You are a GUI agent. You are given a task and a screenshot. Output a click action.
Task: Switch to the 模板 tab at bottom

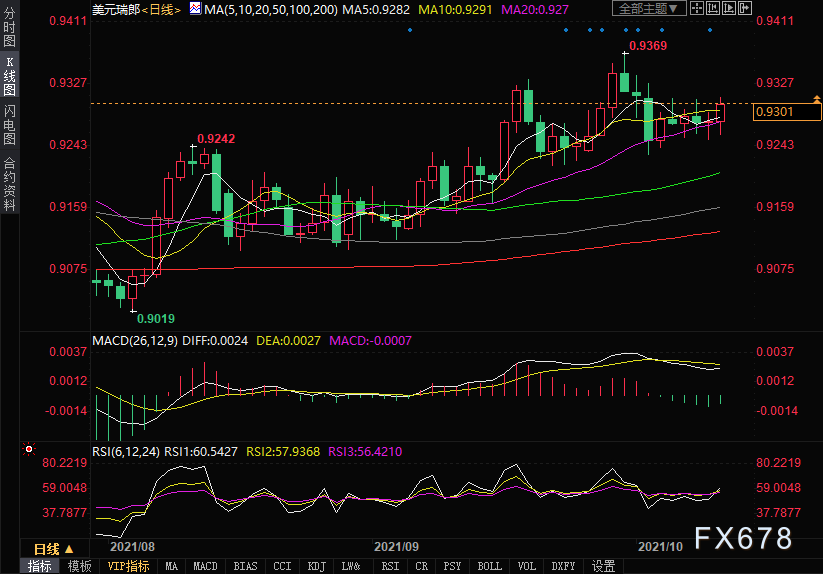pos(79,566)
